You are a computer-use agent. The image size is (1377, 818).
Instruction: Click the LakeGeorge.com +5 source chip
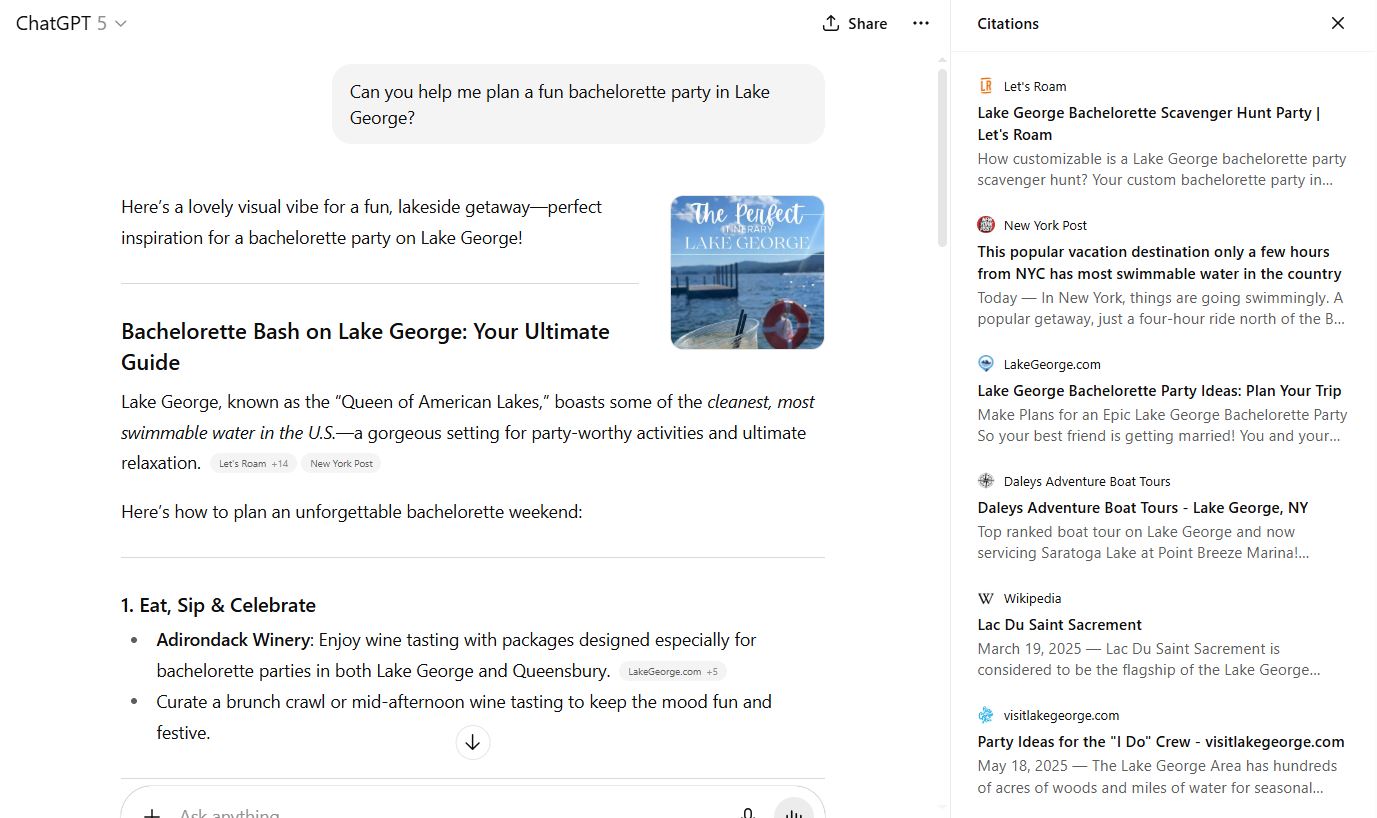click(673, 672)
